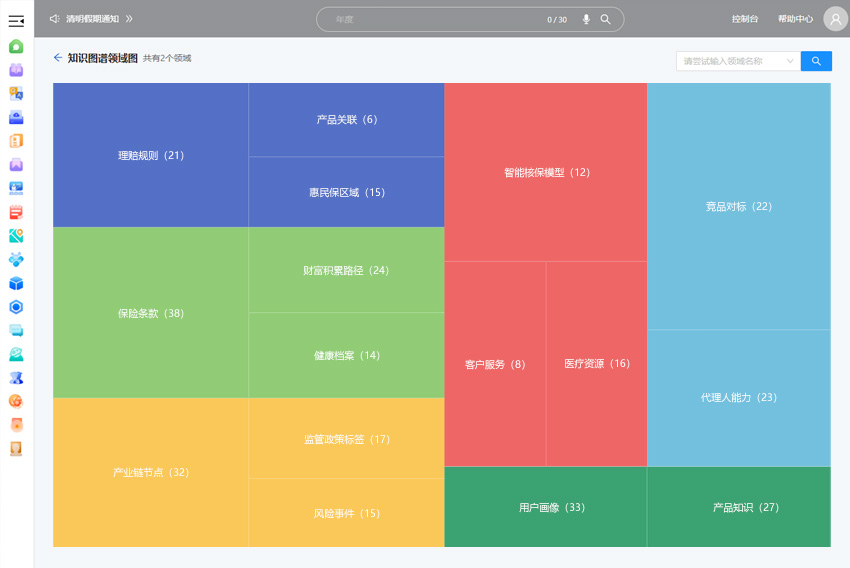This screenshot has height=568, width=850.
Task: Open the domain name dropdown arrow
Action: click(x=790, y=61)
